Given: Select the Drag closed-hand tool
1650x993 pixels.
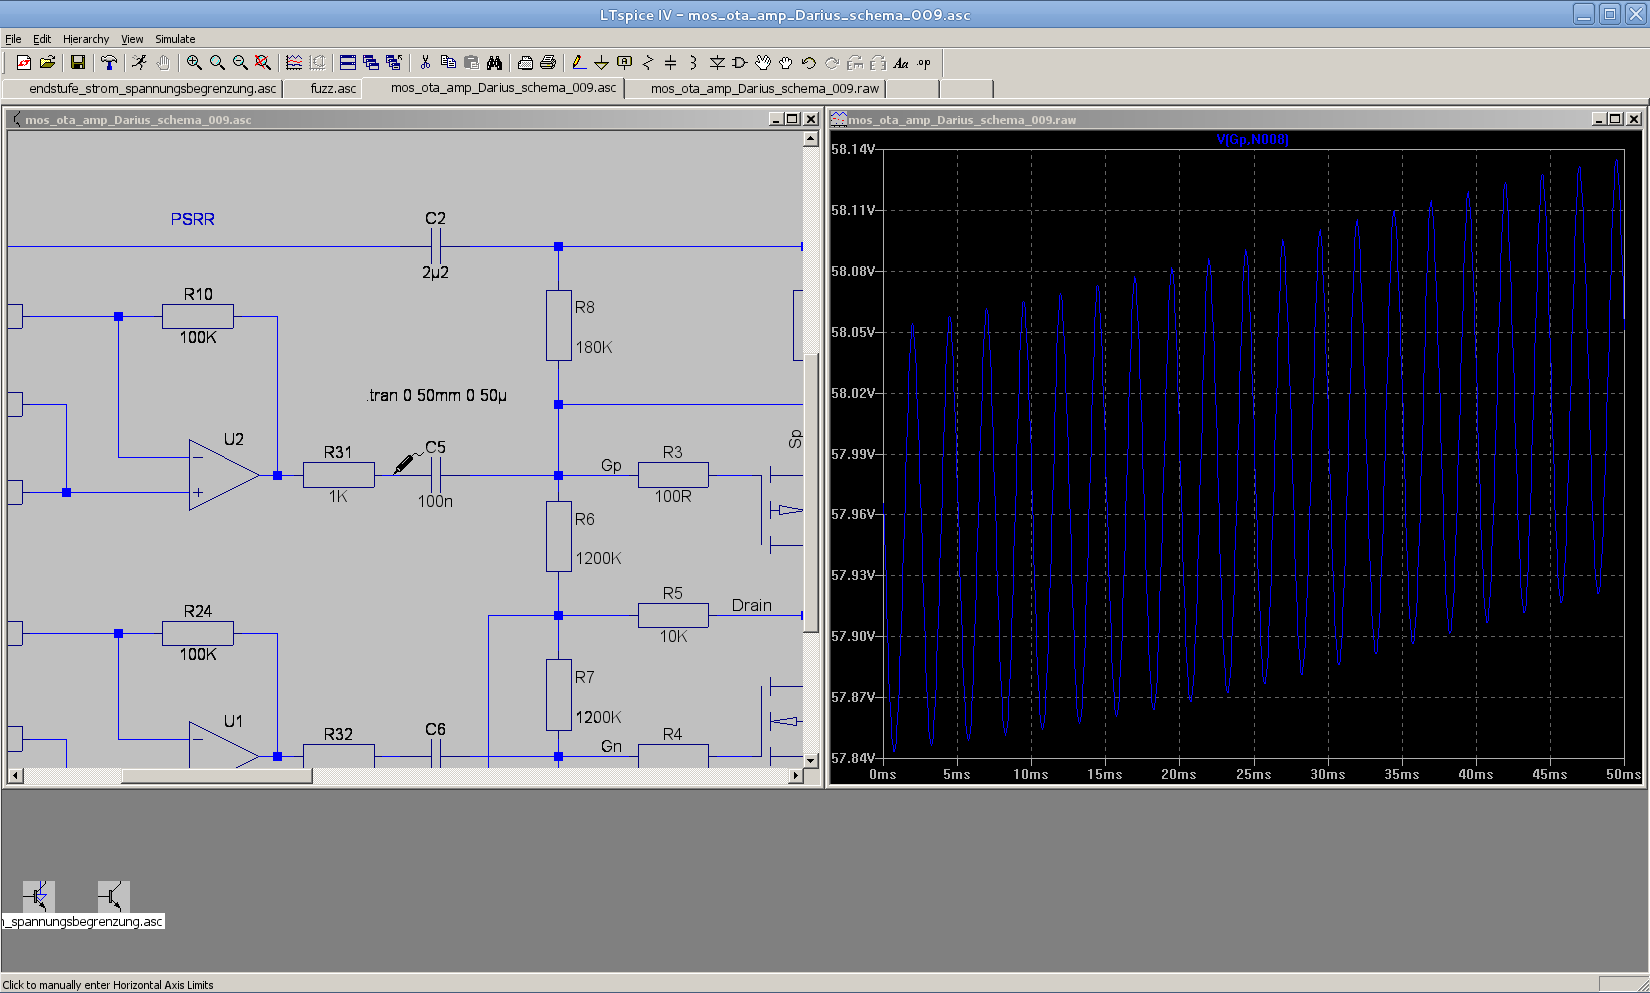Looking at the screenshot, I should [x=786, y=62].
